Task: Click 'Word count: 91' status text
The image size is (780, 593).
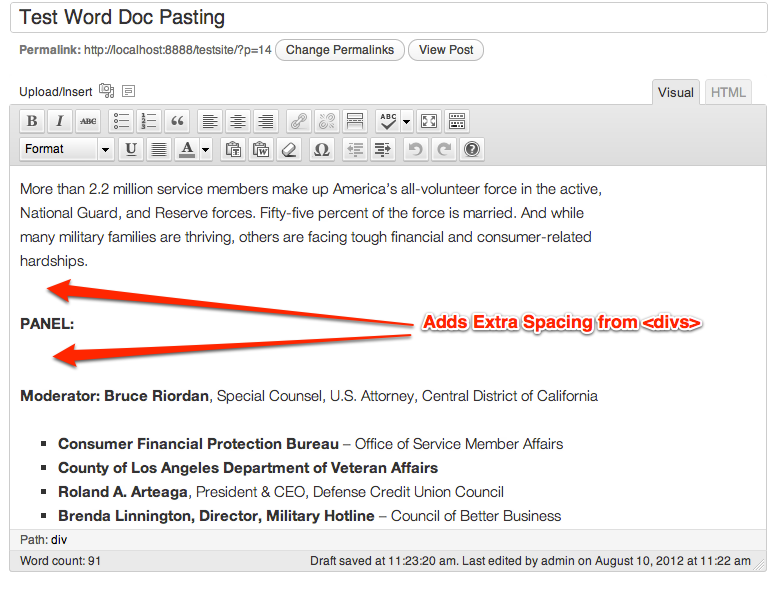Action: (60, 561)
